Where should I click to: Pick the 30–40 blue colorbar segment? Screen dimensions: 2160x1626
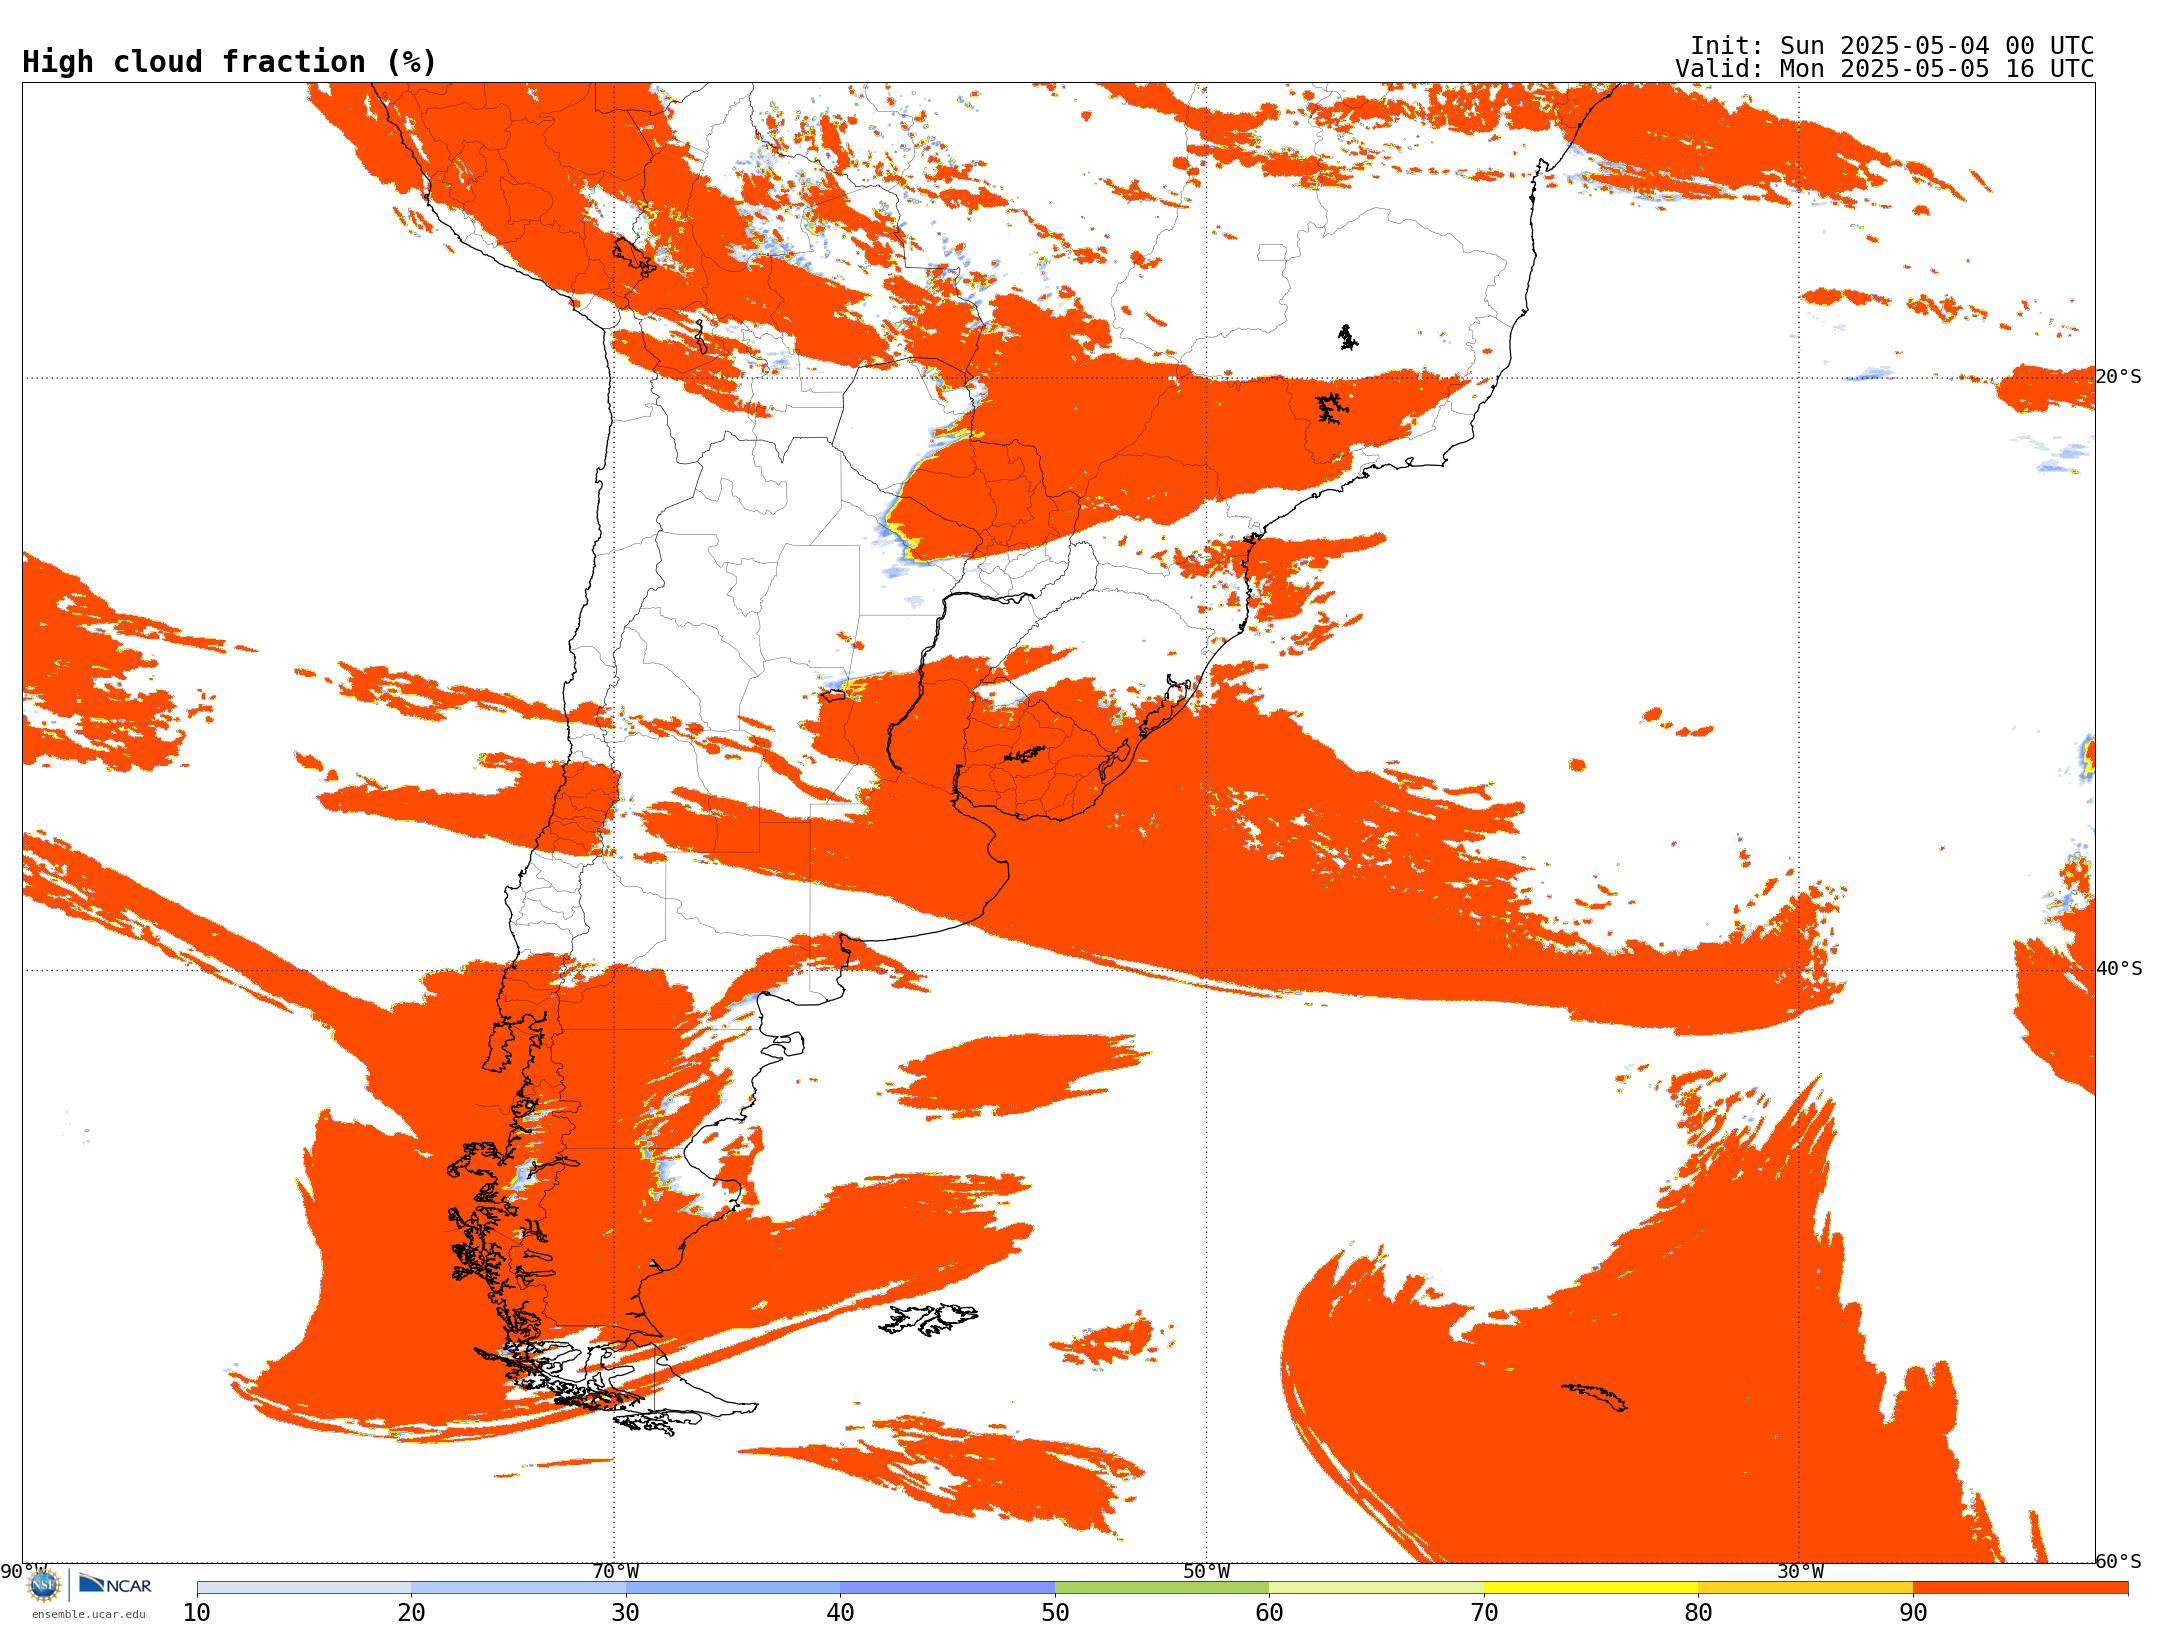[x=733, y=1588]
